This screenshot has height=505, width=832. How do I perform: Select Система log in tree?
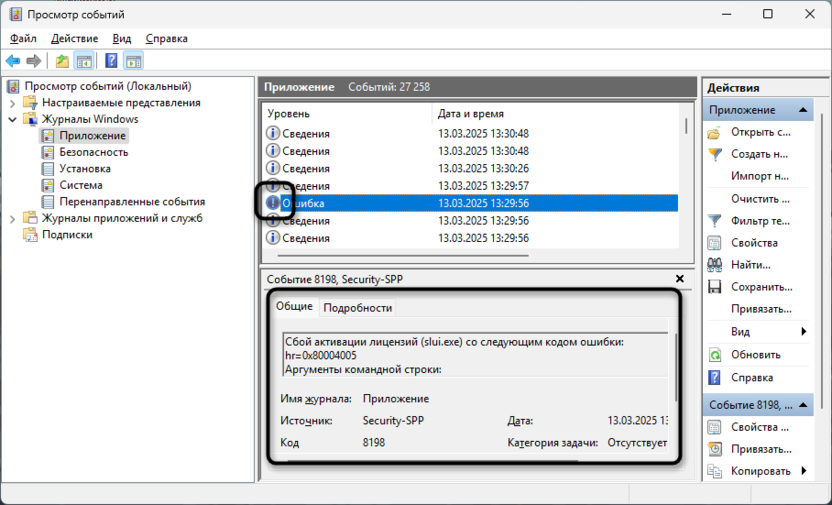coord(81,185)
